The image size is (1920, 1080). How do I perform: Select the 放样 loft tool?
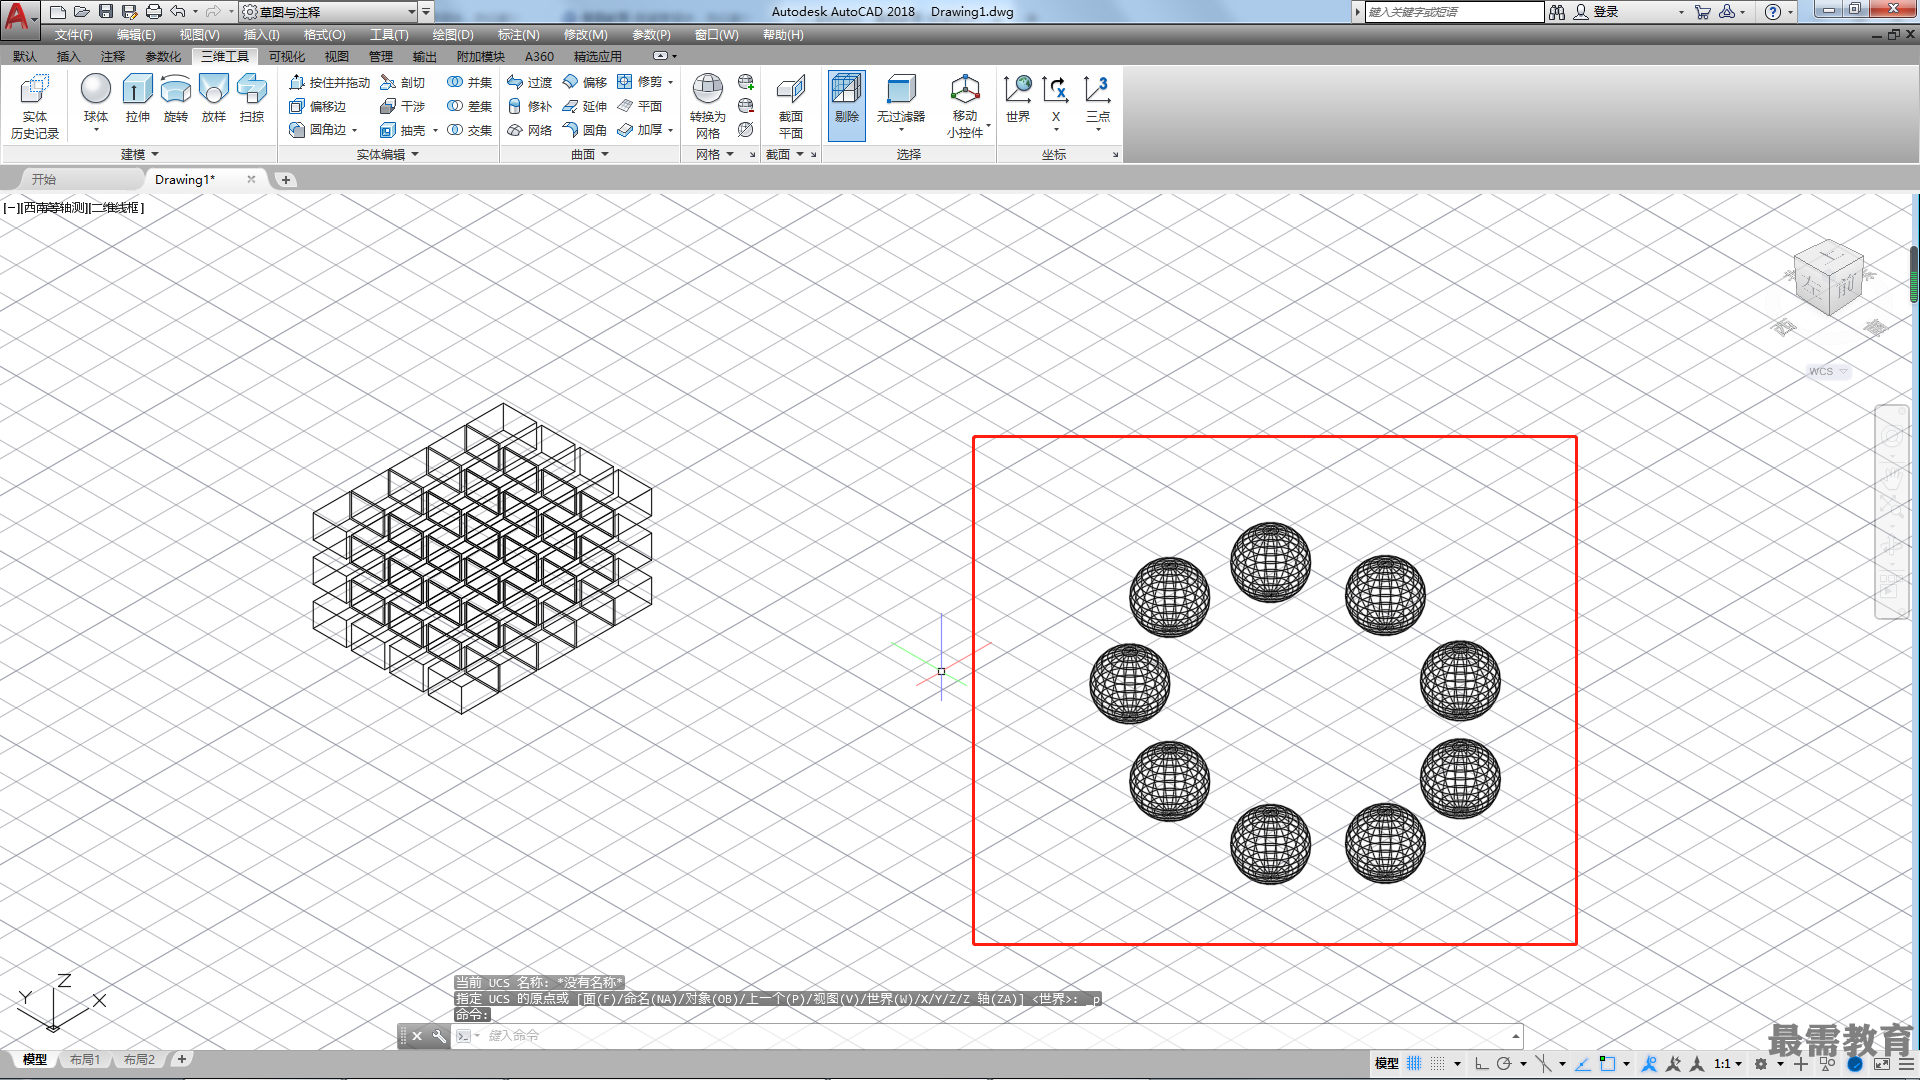[214, 98]
